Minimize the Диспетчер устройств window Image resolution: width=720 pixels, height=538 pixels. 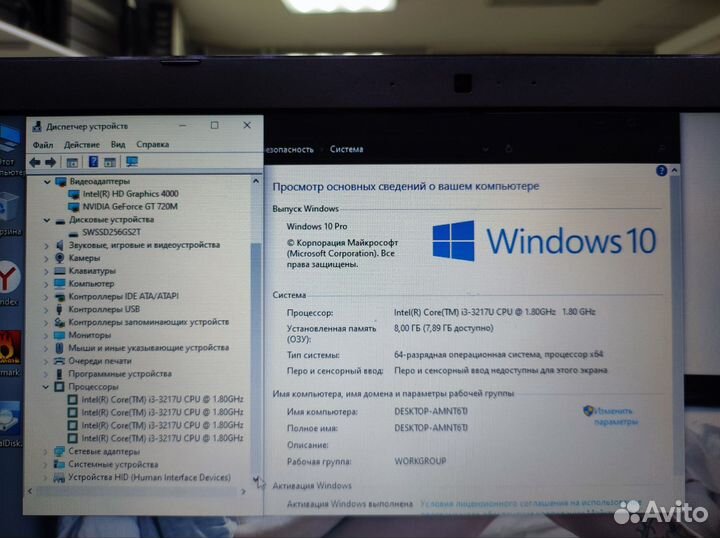[182, 125]
